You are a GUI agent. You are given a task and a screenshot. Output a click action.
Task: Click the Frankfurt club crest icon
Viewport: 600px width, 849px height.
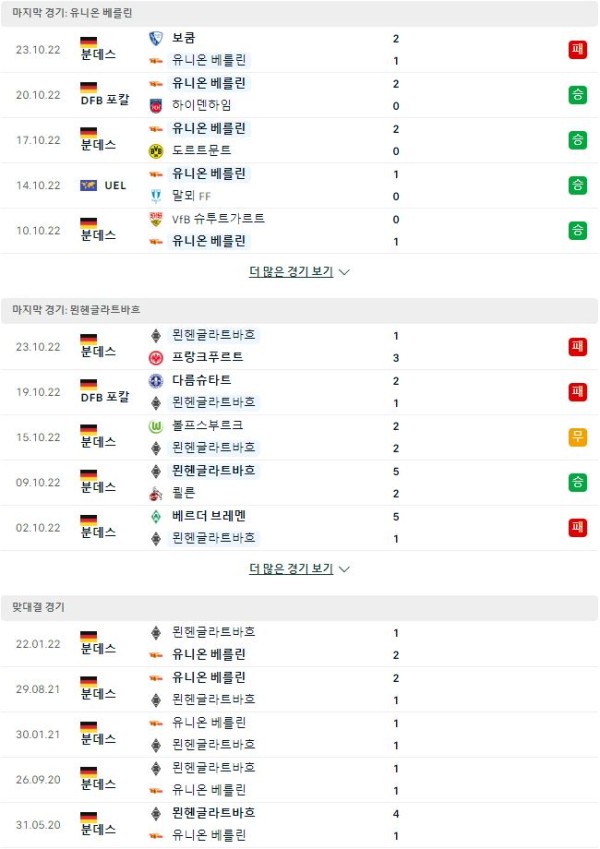(156, 357)
